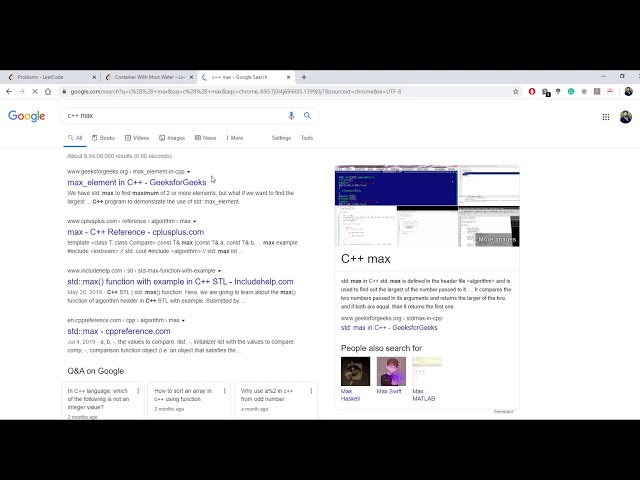640x480 pixels.
Task: Open Max MATLAB related search thumbnail
Action: [x=427, y=371]
